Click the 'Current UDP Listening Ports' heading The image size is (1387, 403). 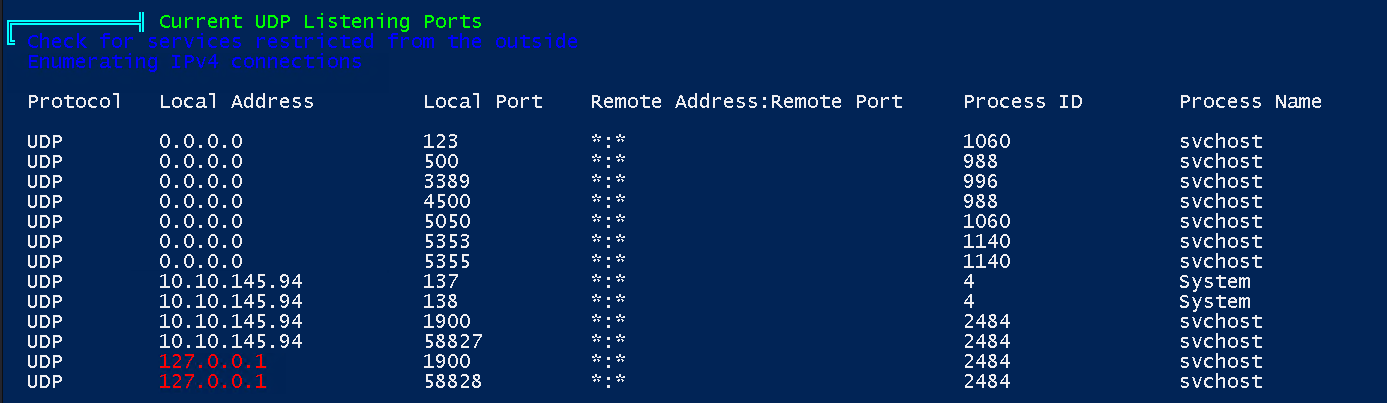click(x=320, y=21)
